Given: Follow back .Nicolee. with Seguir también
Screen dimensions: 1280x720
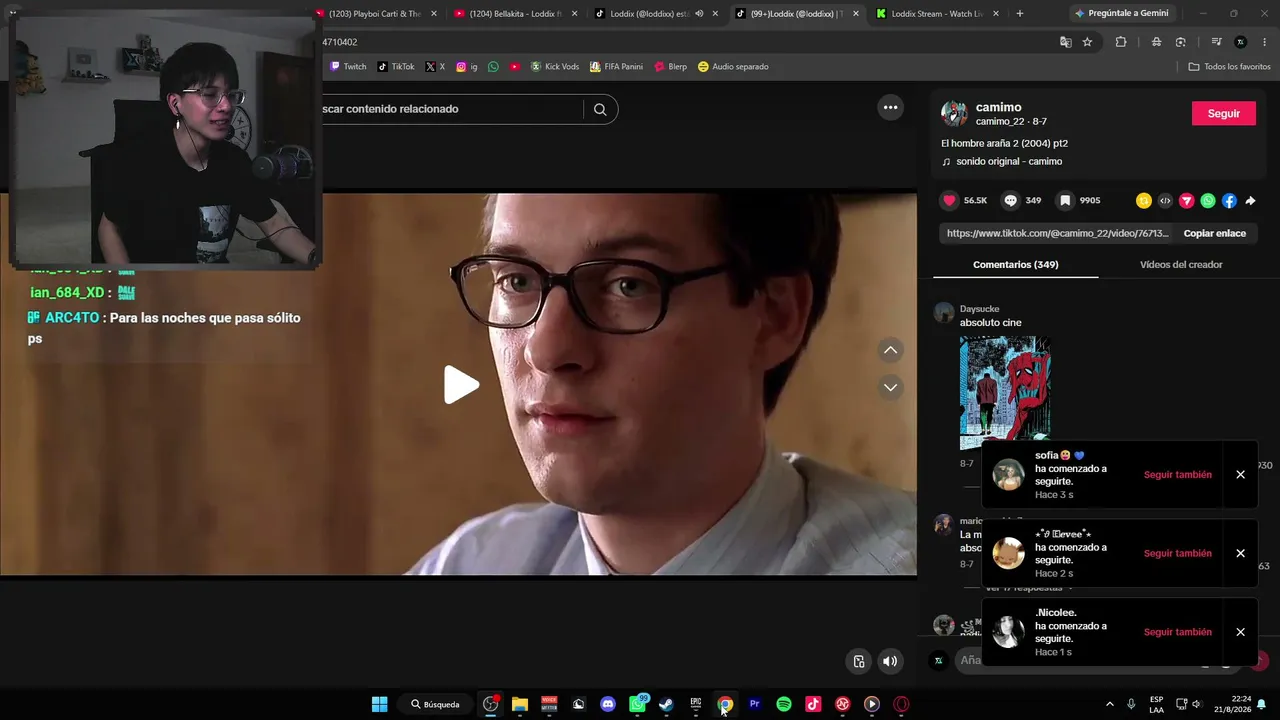Looking at the screenshot, I should point(1177,632).
